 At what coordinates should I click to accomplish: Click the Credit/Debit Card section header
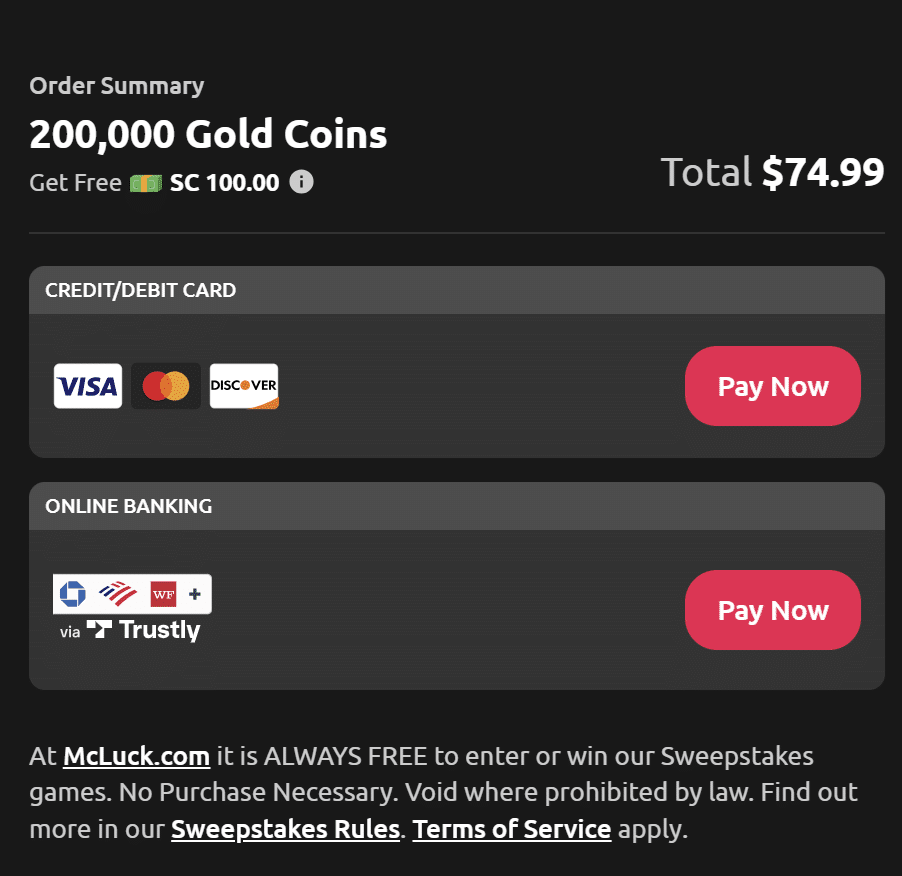click(x=140, y=291)
